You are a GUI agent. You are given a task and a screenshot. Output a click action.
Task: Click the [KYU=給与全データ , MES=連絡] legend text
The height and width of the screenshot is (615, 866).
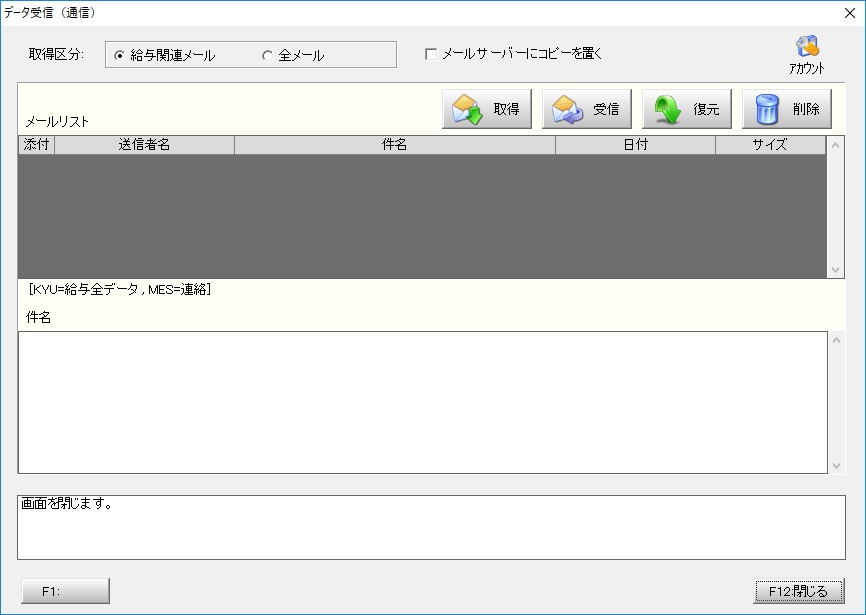point(120,289)
